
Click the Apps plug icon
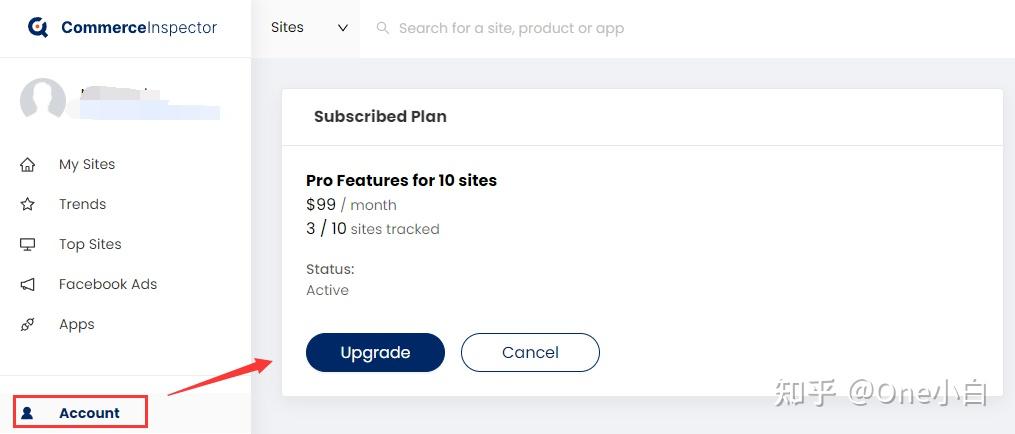pyautogui.click(x=27, y=325)
